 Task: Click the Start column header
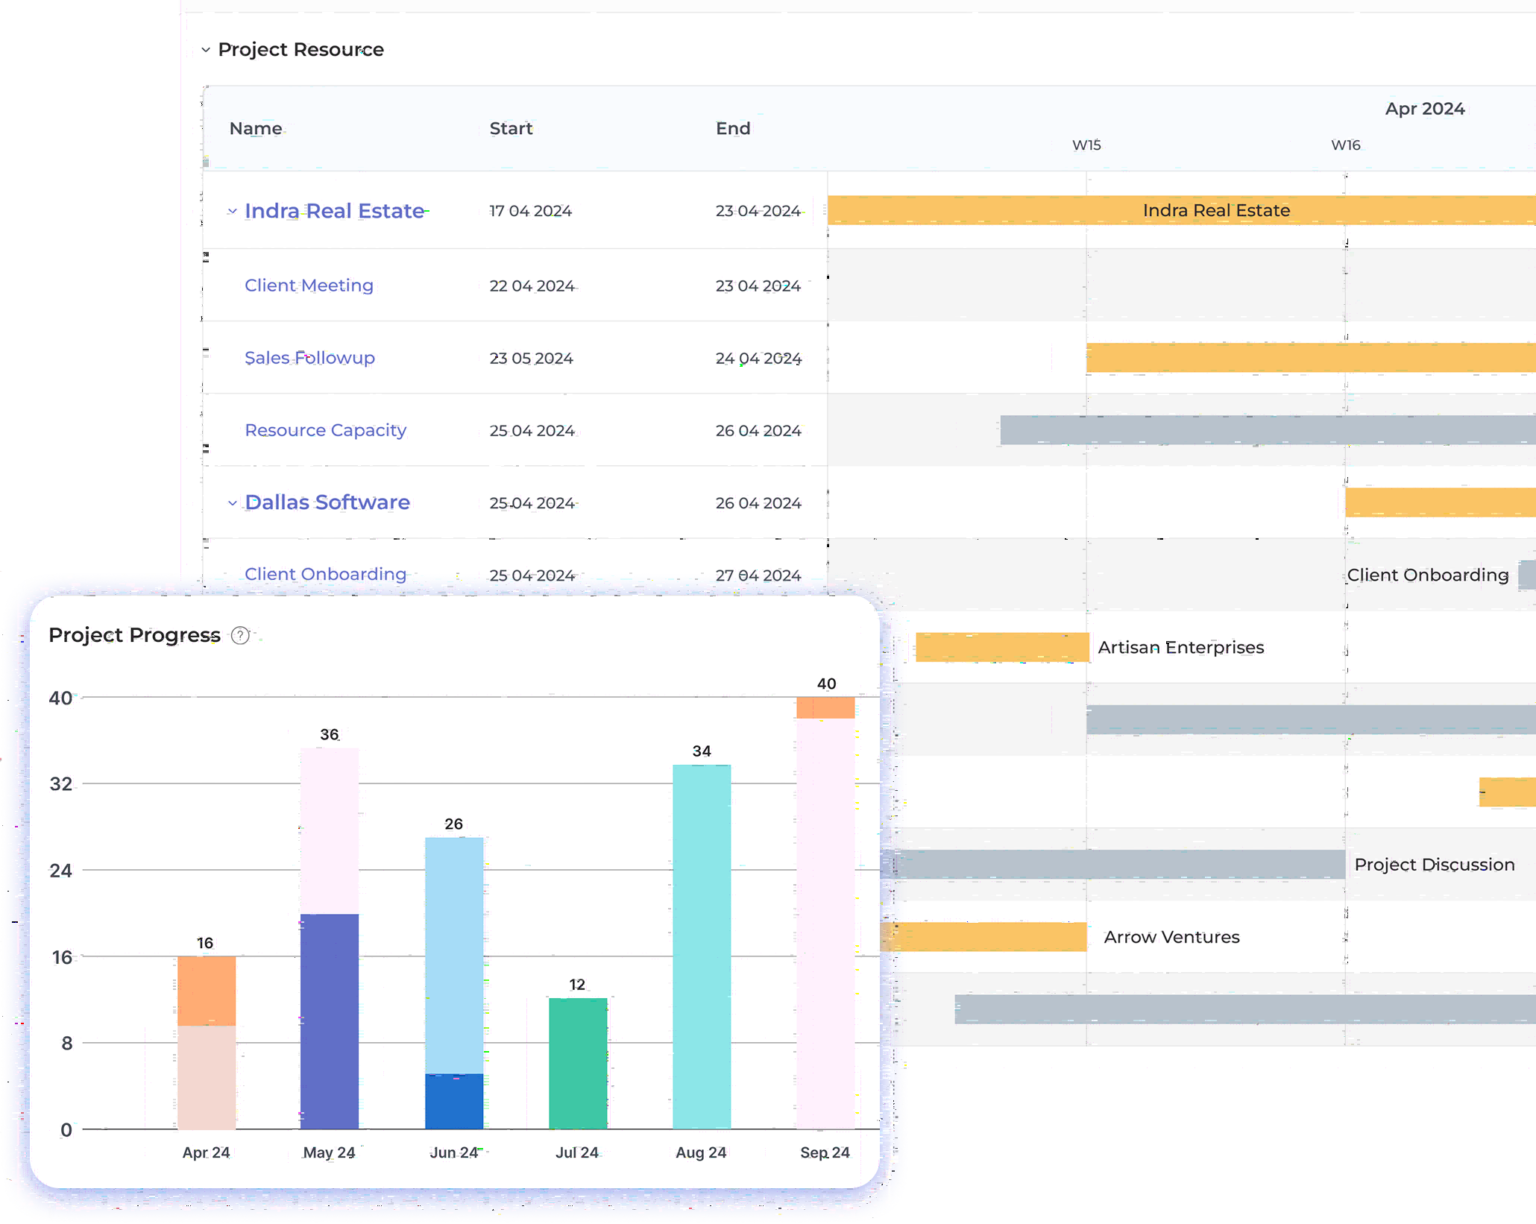tap(511, 128)
